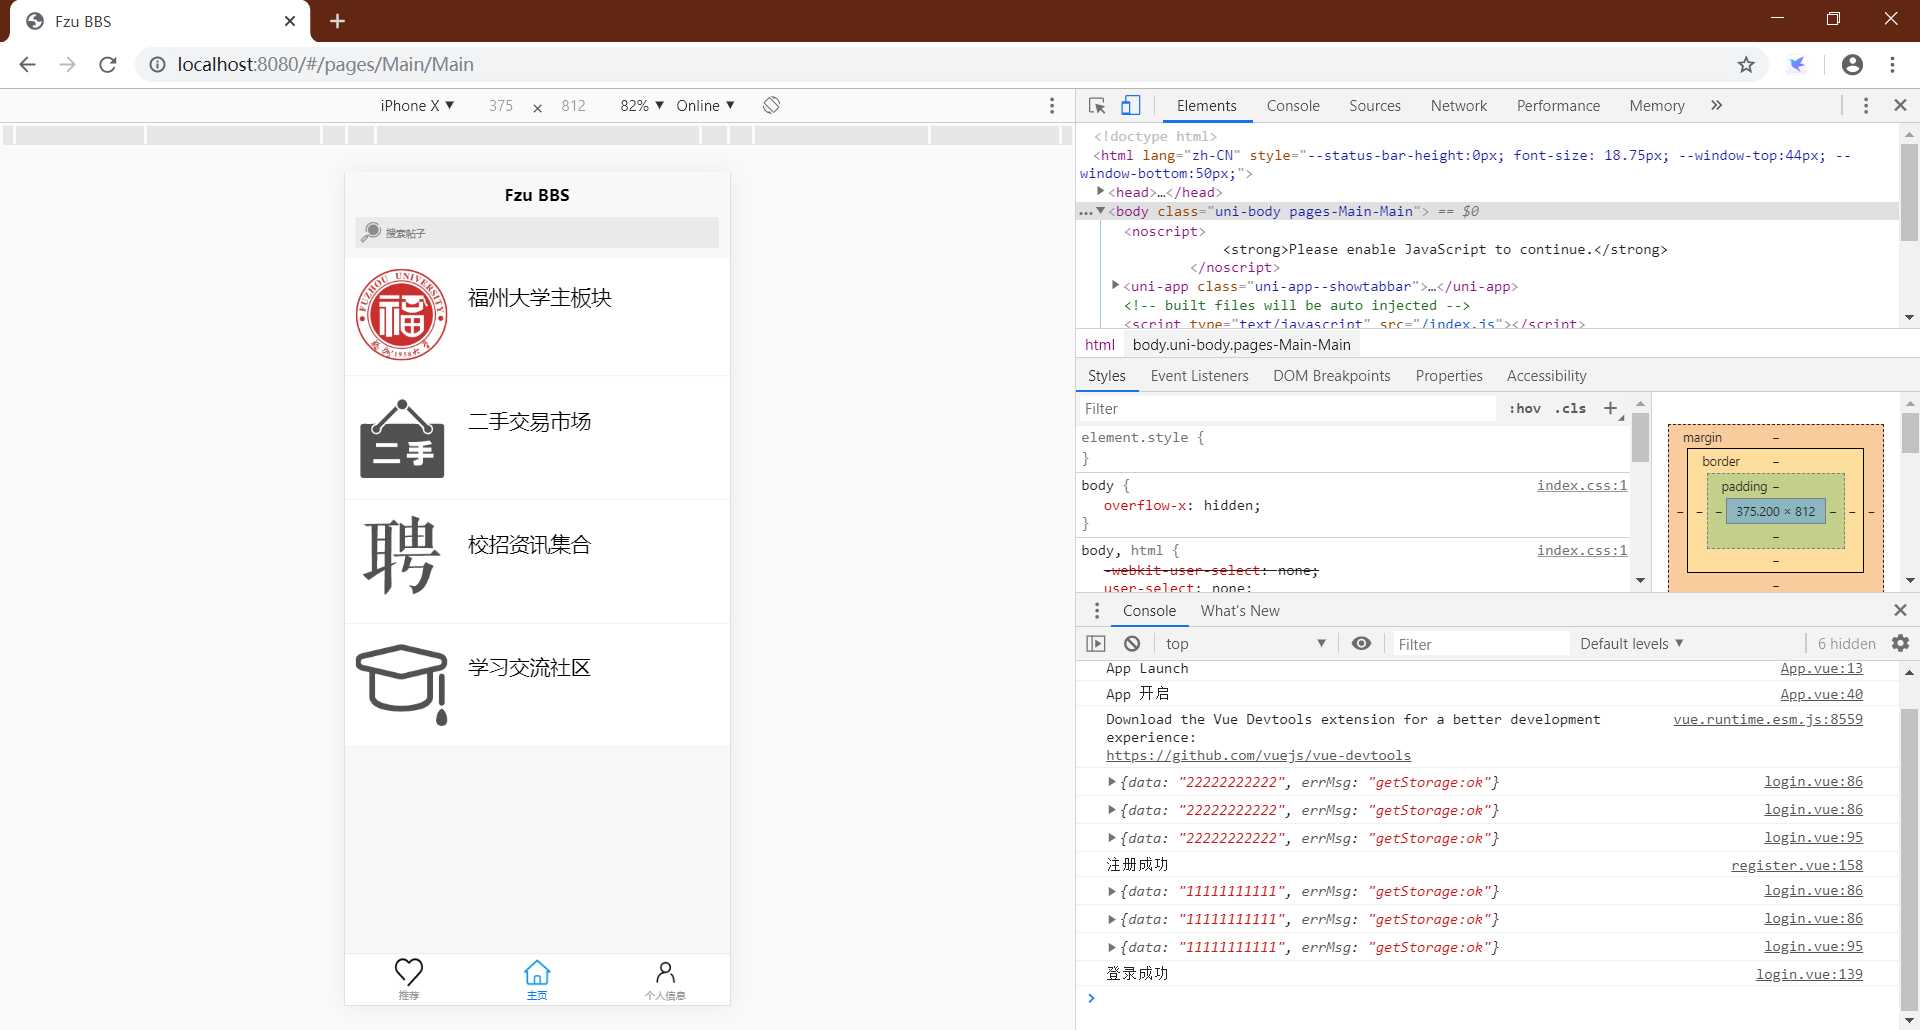
Task: Expand first 22222222222 data object log
Action: tap(1111, 782)
